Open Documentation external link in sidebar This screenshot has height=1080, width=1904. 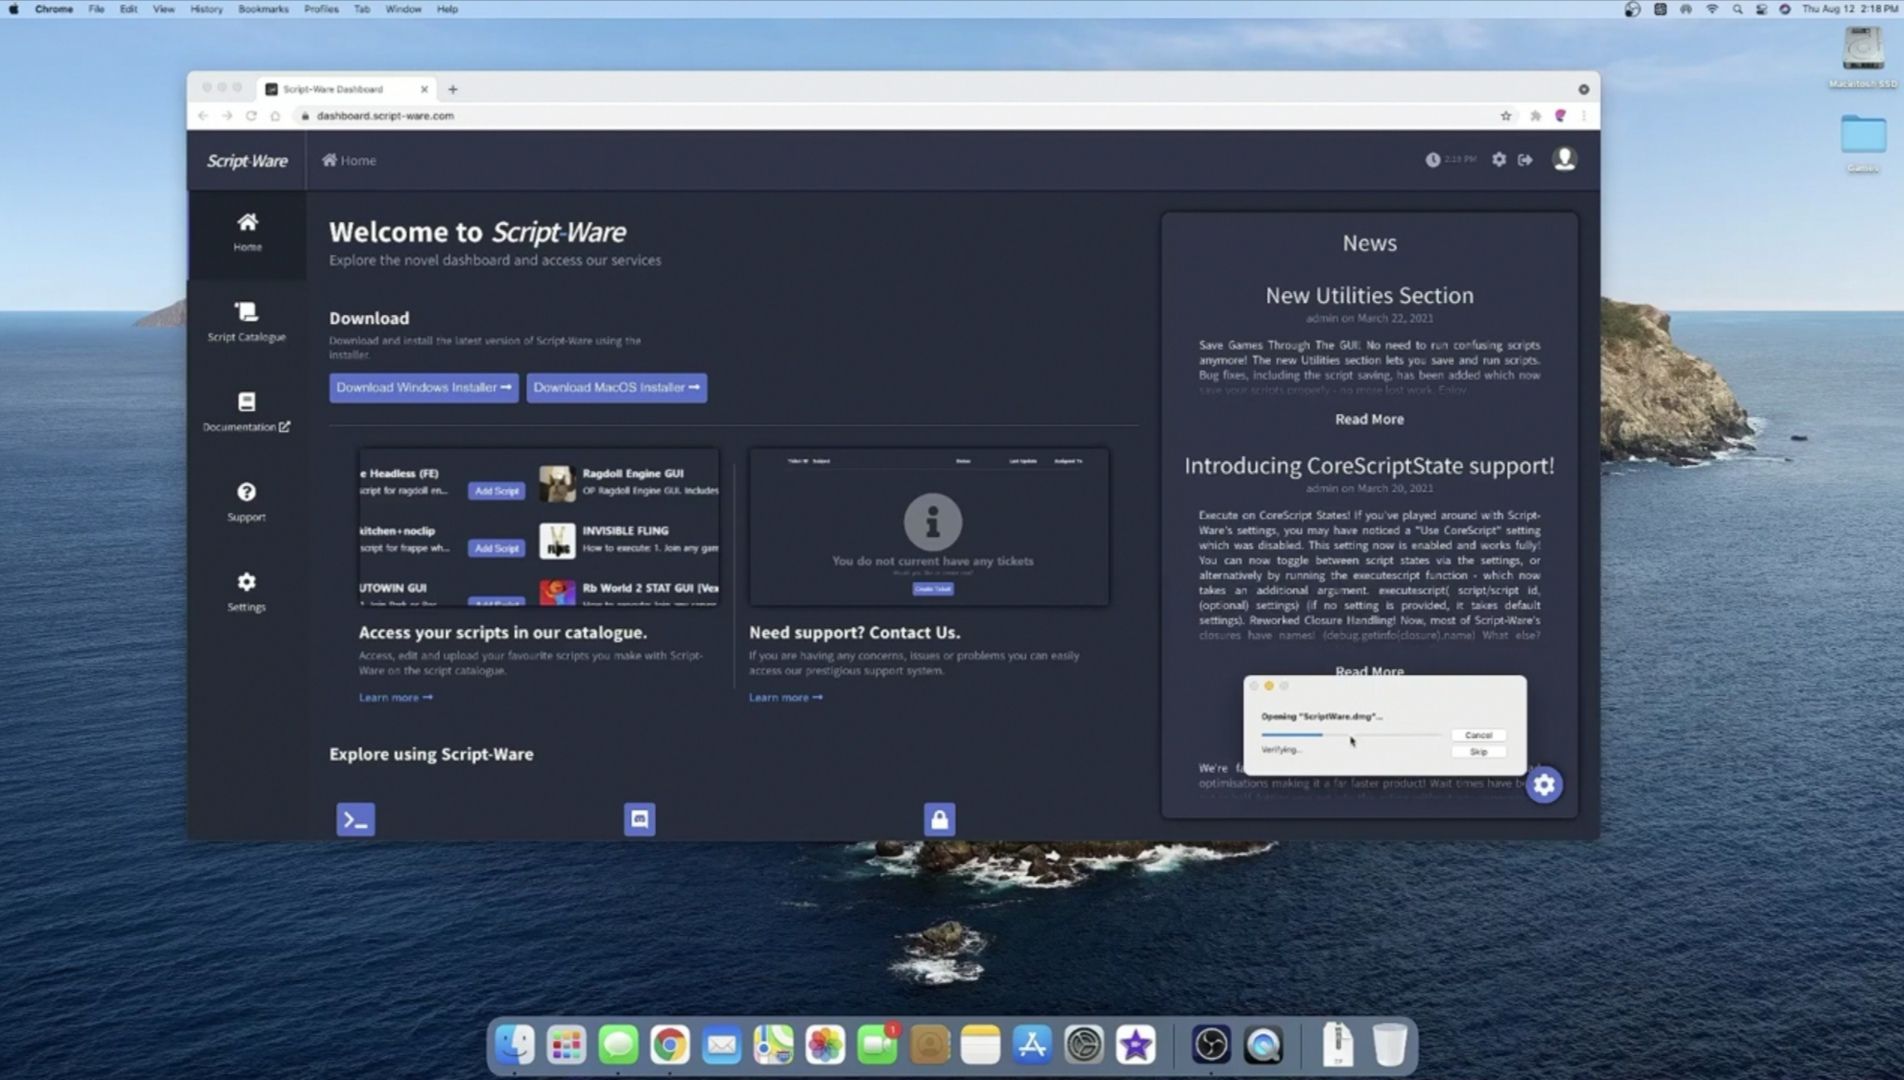[247, 412]
